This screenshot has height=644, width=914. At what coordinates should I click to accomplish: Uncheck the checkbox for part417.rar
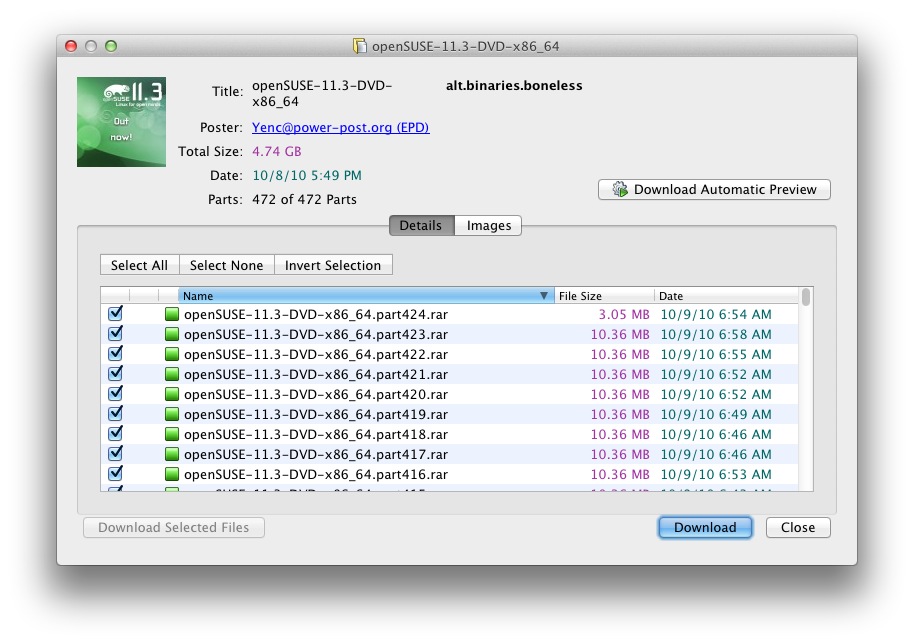click(x=115, y=453)
